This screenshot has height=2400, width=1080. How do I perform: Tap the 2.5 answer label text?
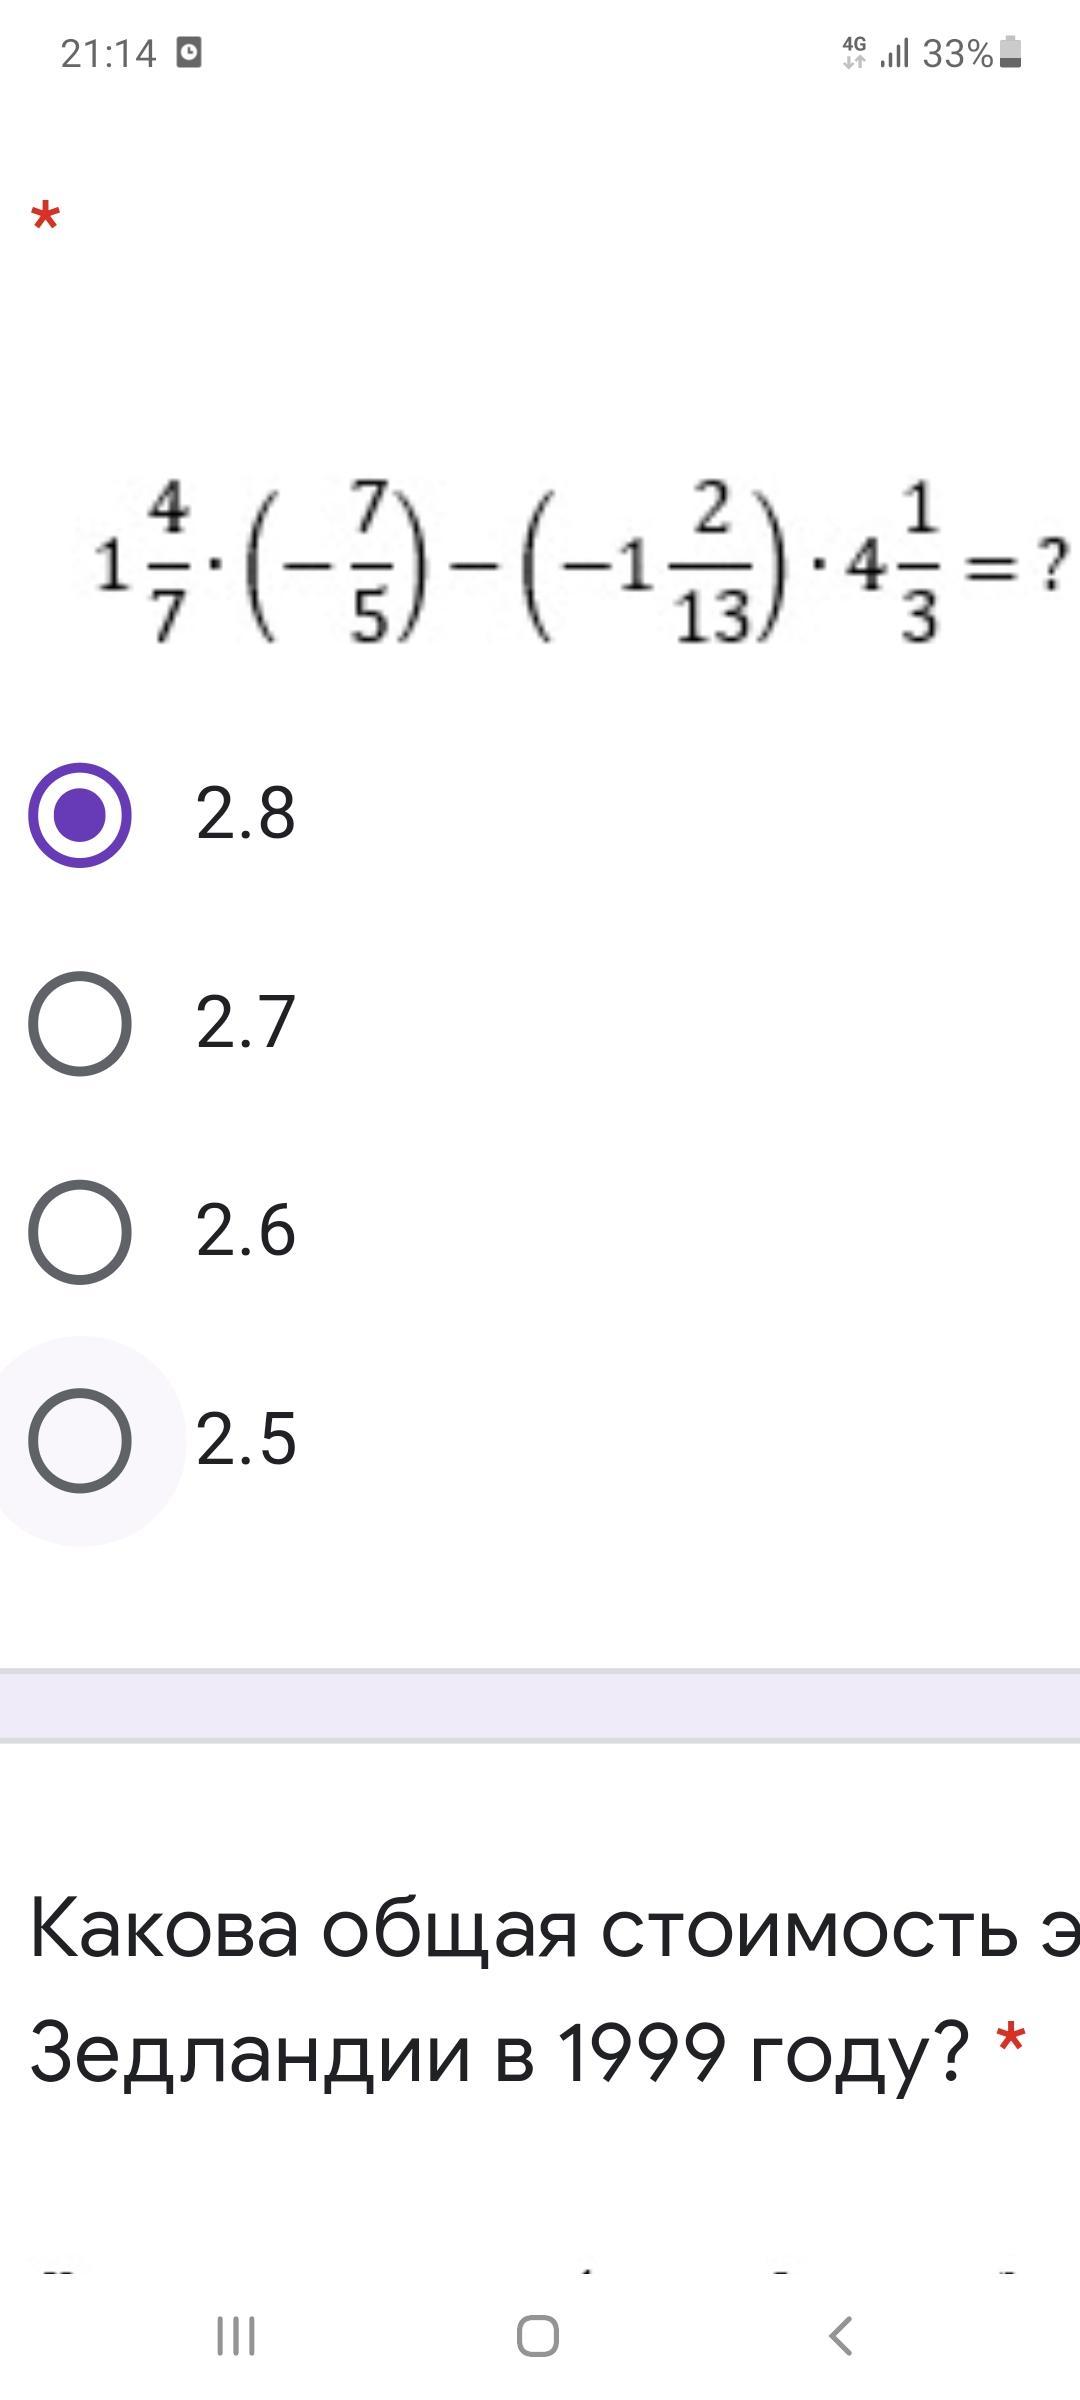point(246,1439)
